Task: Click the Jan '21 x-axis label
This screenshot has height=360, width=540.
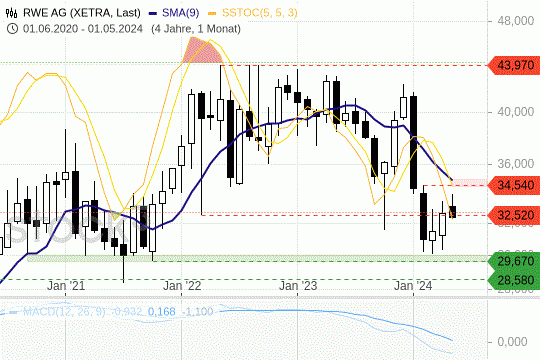Action: (66, 286)
